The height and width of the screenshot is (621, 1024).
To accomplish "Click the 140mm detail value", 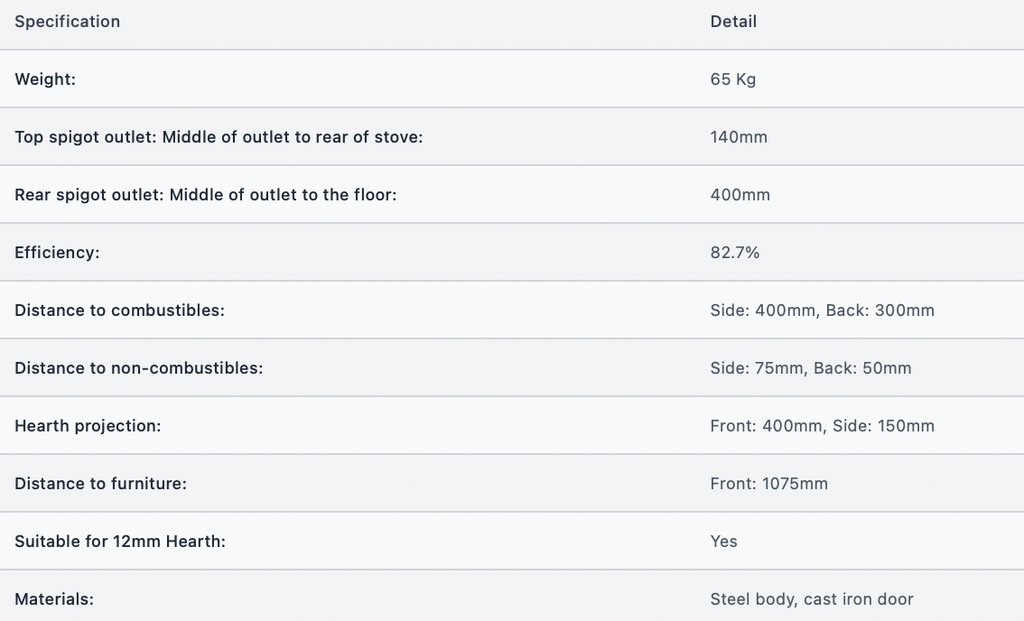I will (x=739, y=137).
